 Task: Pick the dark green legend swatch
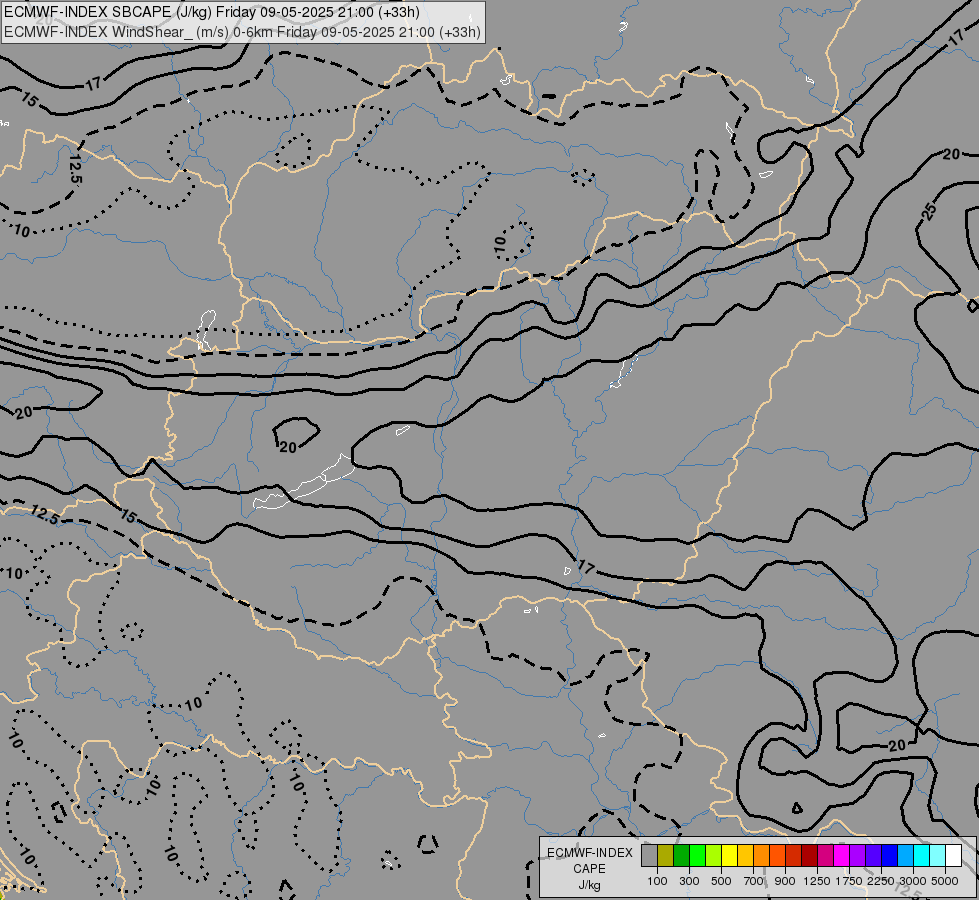tap(682, 856)
